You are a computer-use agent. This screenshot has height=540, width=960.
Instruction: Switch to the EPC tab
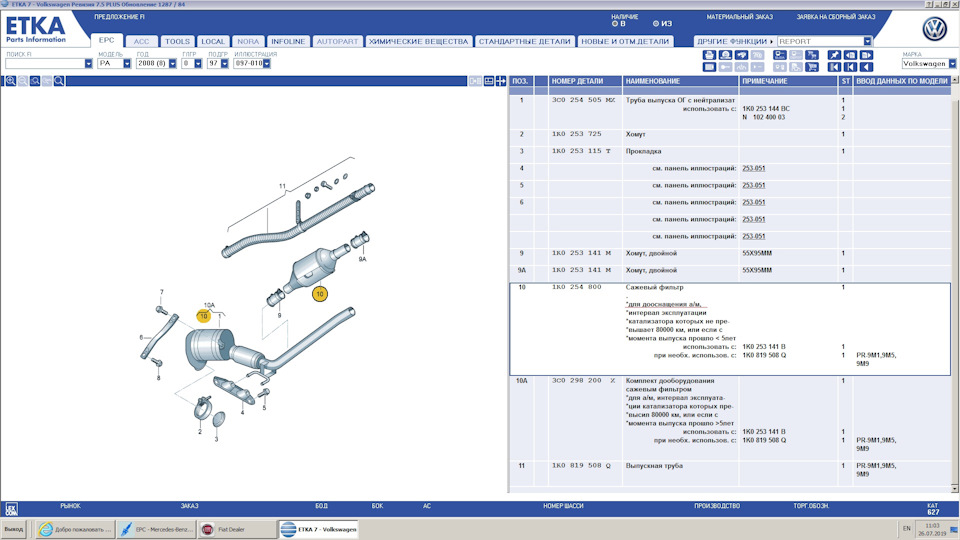(x=107, y=40)
